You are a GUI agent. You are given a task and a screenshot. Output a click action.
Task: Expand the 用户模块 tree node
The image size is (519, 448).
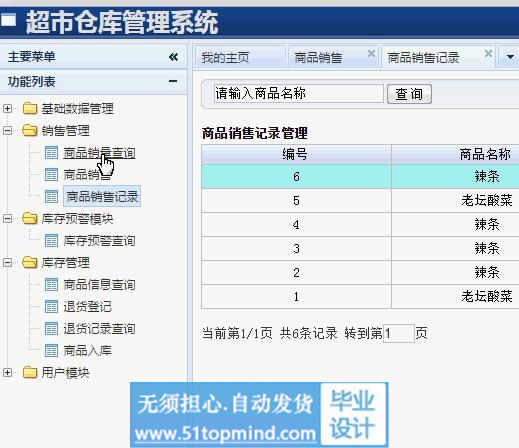7,372
